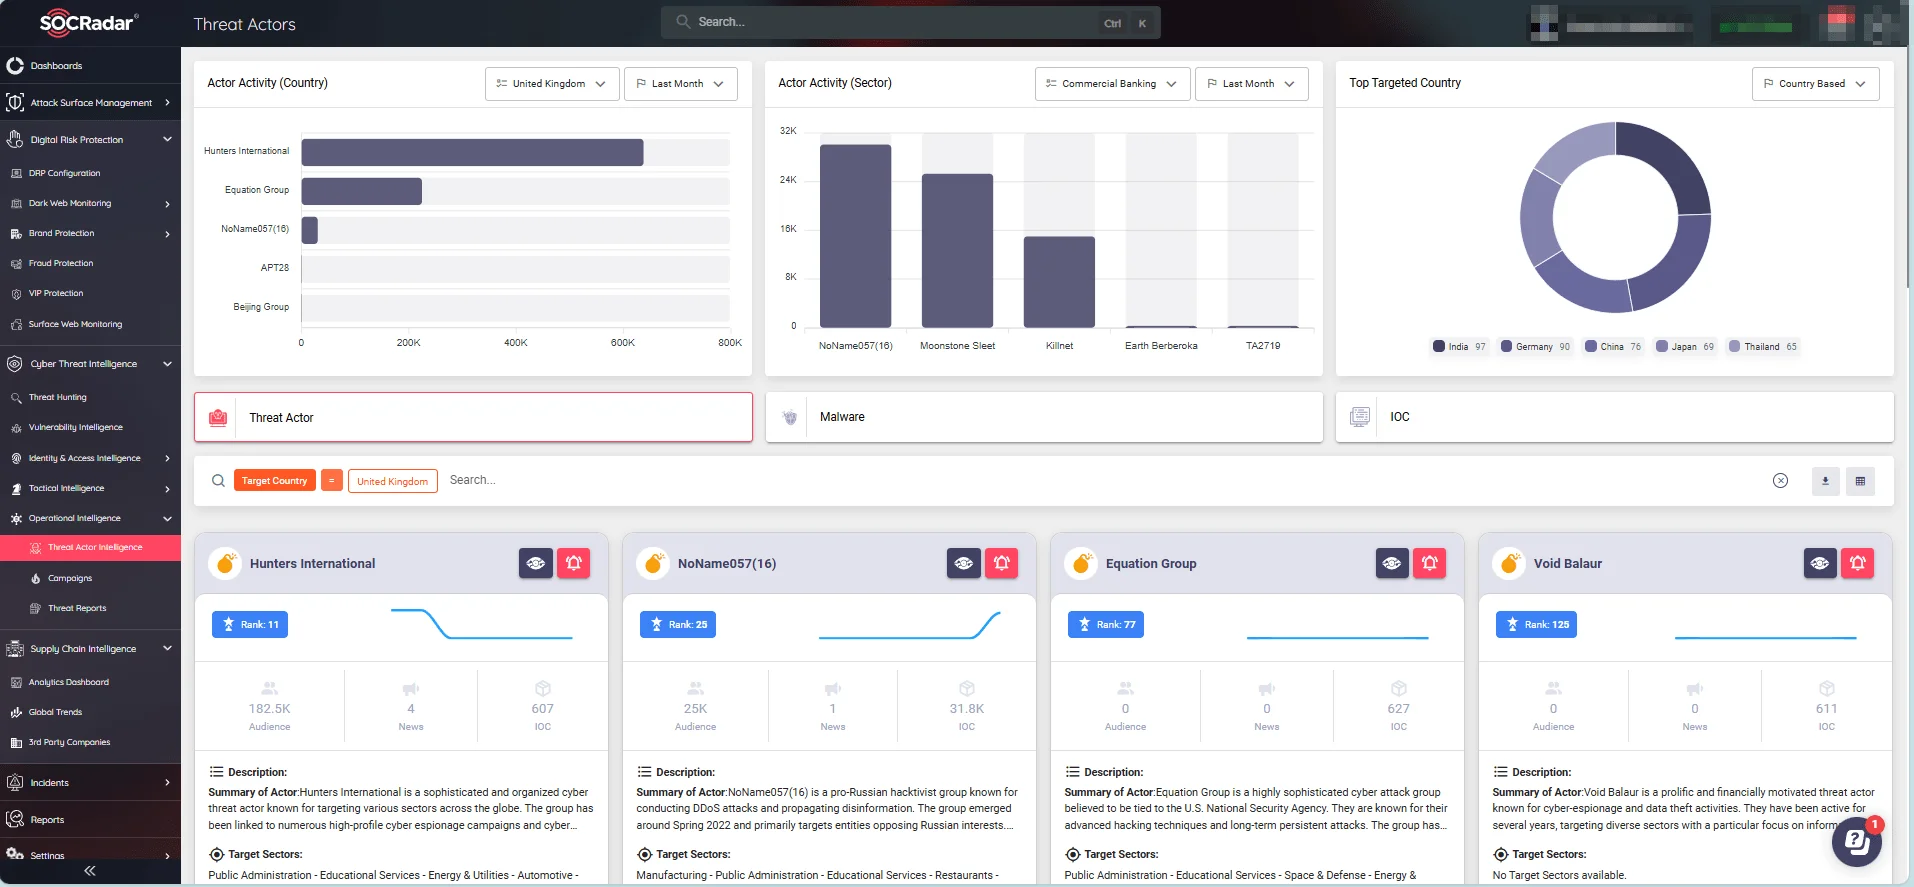This screenshot has height=887, width=1914.
Task: Set alarm bell for Void Balaur
Action: 1858,563
